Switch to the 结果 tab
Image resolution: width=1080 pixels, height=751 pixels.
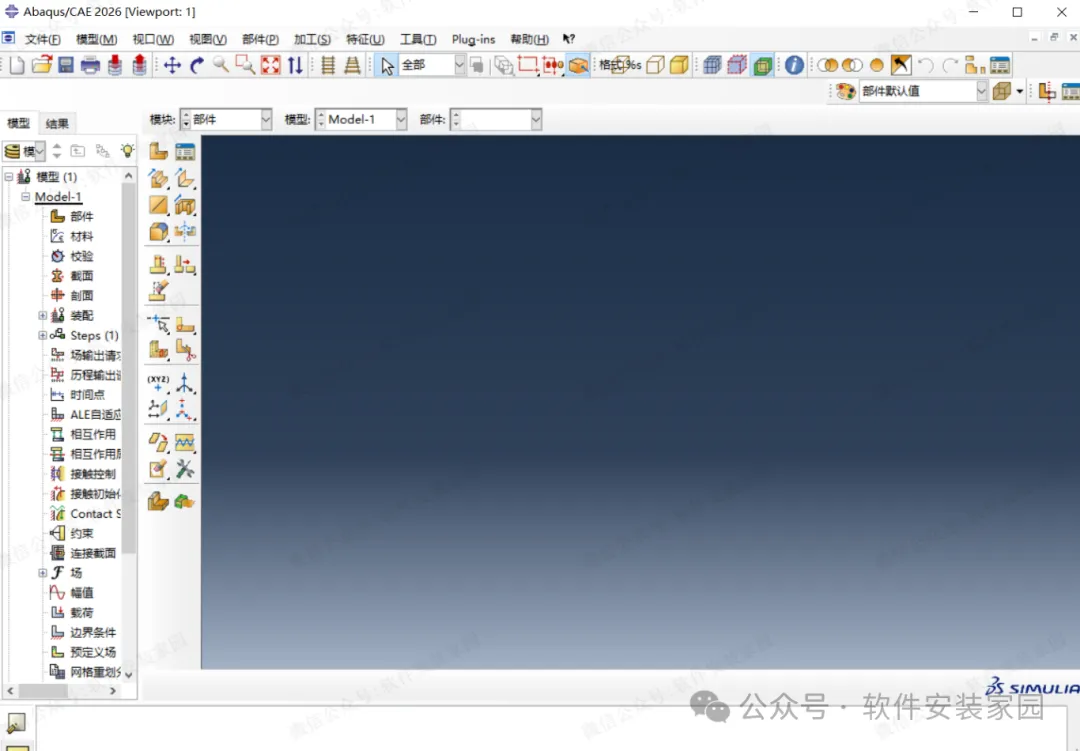57,123
